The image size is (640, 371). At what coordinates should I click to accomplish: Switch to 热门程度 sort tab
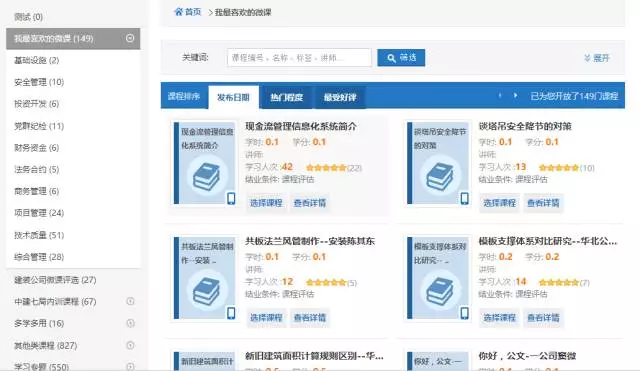click(287, 98)
